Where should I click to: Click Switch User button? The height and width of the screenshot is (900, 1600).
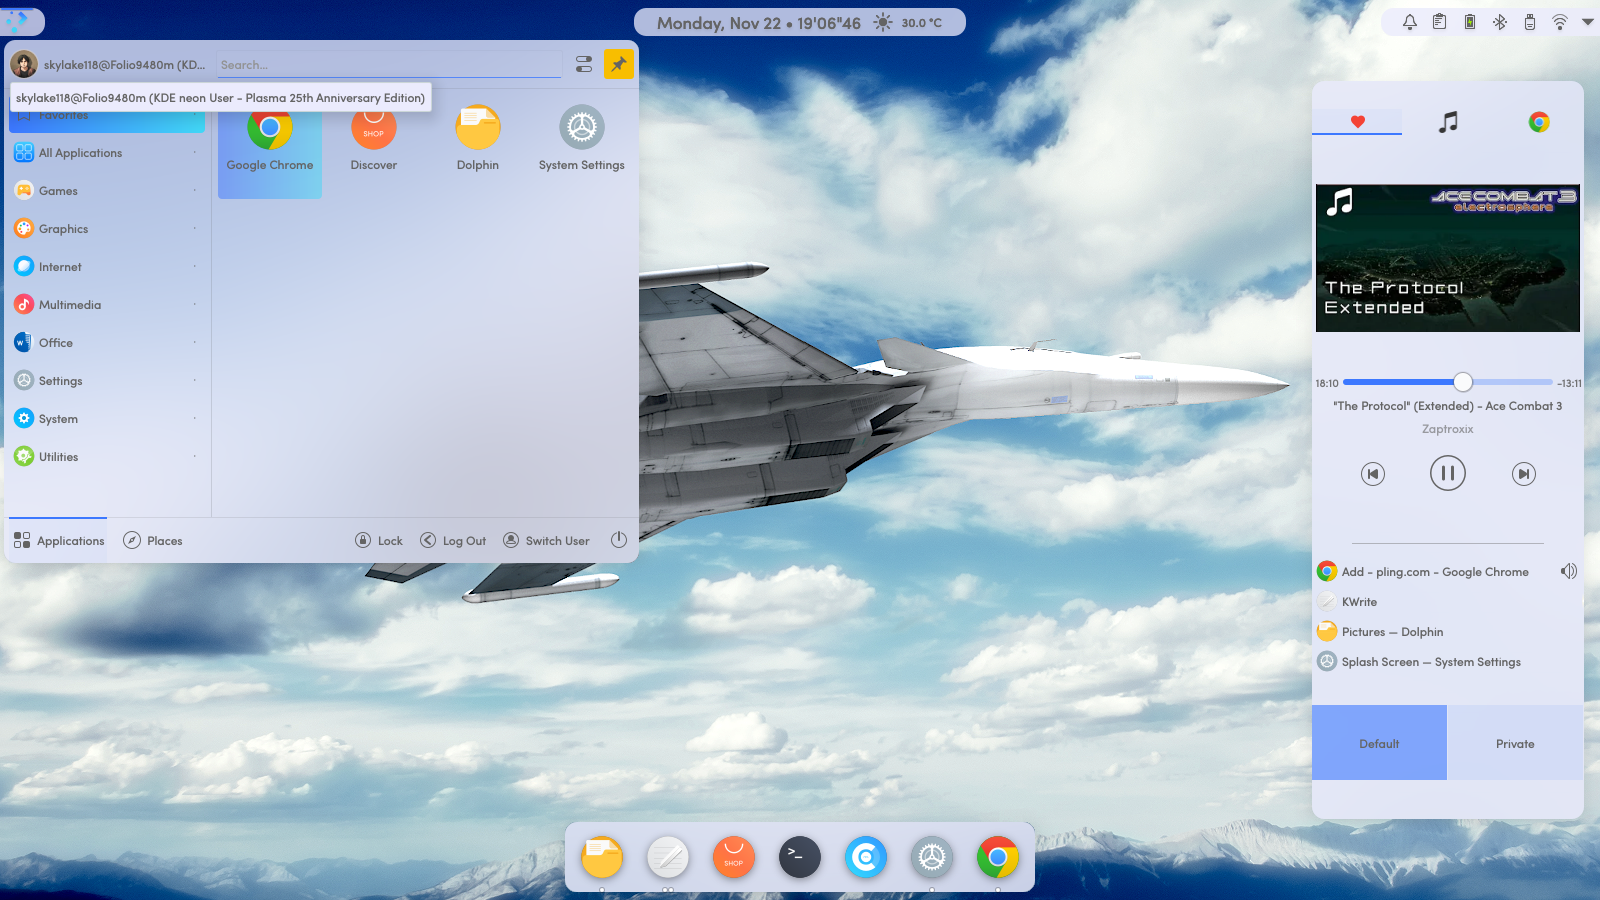pyautogui.click(x=546, y=540)
